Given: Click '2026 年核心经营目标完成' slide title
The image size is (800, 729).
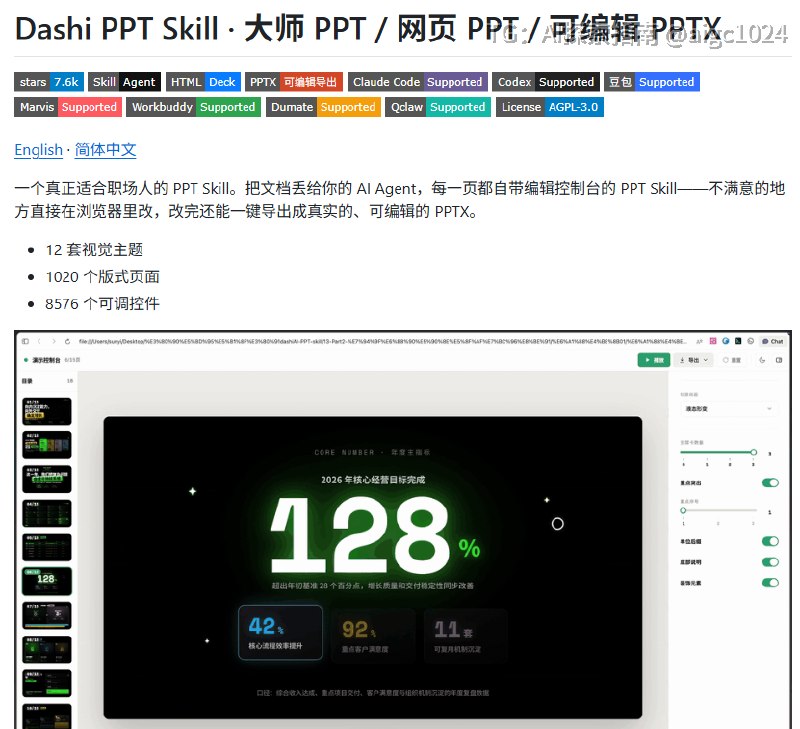Looking at the screenshot, I should 373,480.
